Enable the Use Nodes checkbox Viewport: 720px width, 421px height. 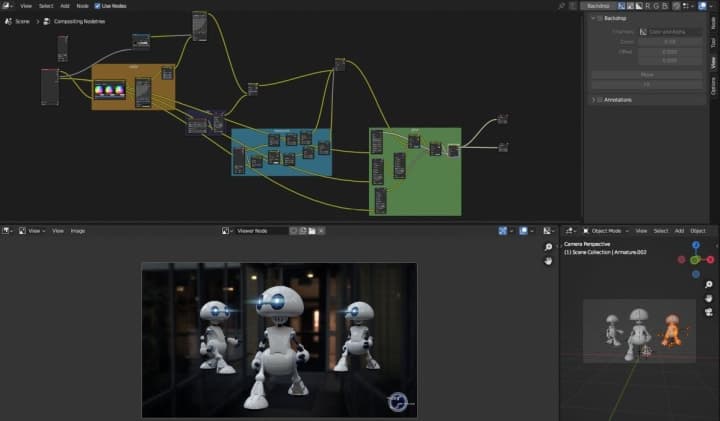[x=97, y=5]
